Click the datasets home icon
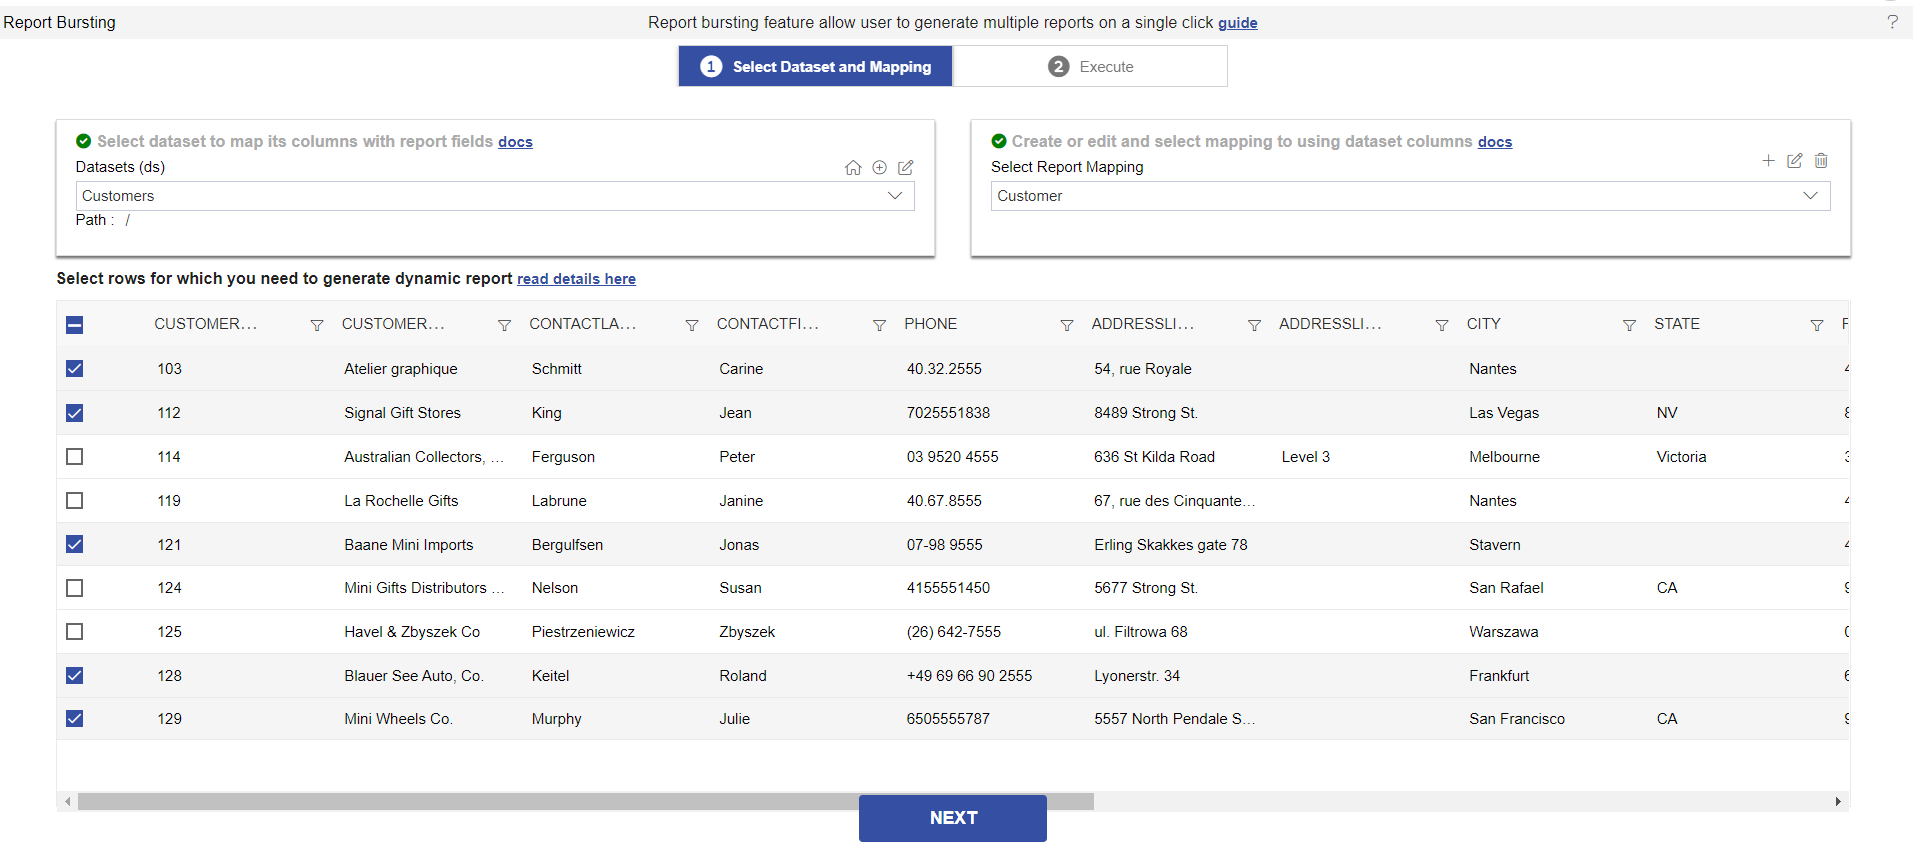This screenshot has height=855, width=1913. [853, 168]
